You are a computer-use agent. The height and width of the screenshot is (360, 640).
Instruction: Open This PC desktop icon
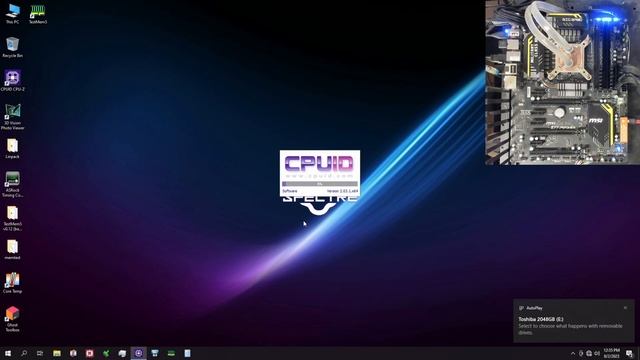coord(12,14)
